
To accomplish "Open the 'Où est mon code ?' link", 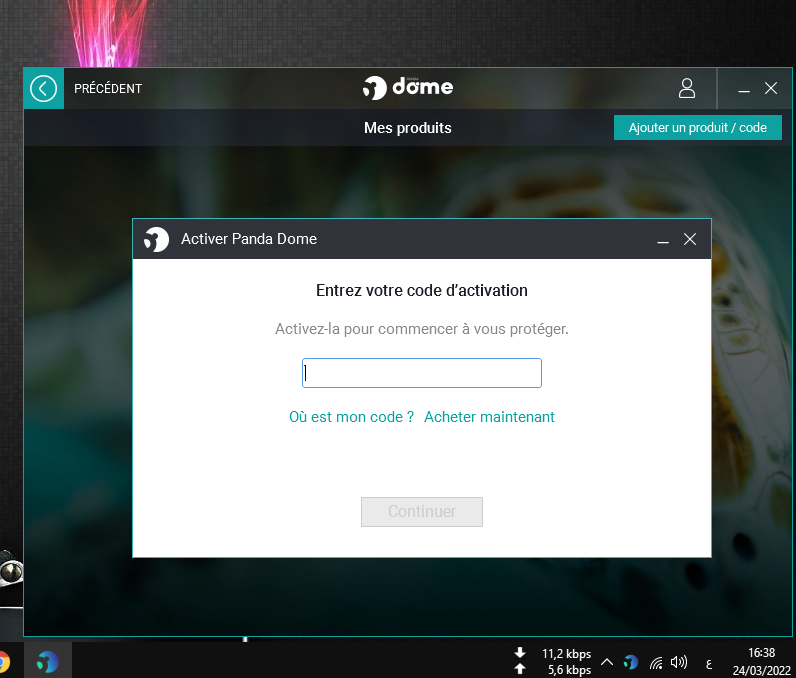I will 351,417.
